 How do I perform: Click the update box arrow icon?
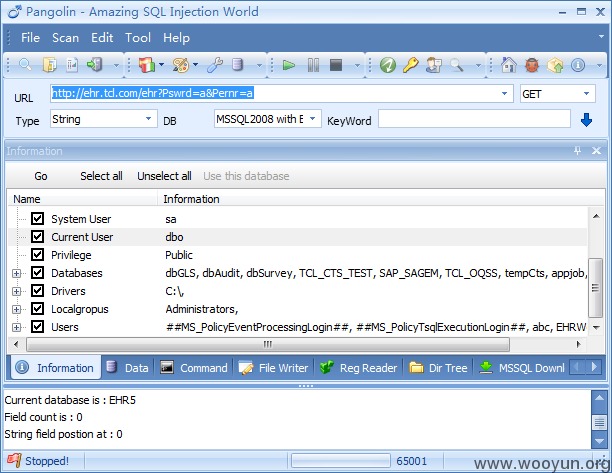pyautogui.click(x=555, y=65)
